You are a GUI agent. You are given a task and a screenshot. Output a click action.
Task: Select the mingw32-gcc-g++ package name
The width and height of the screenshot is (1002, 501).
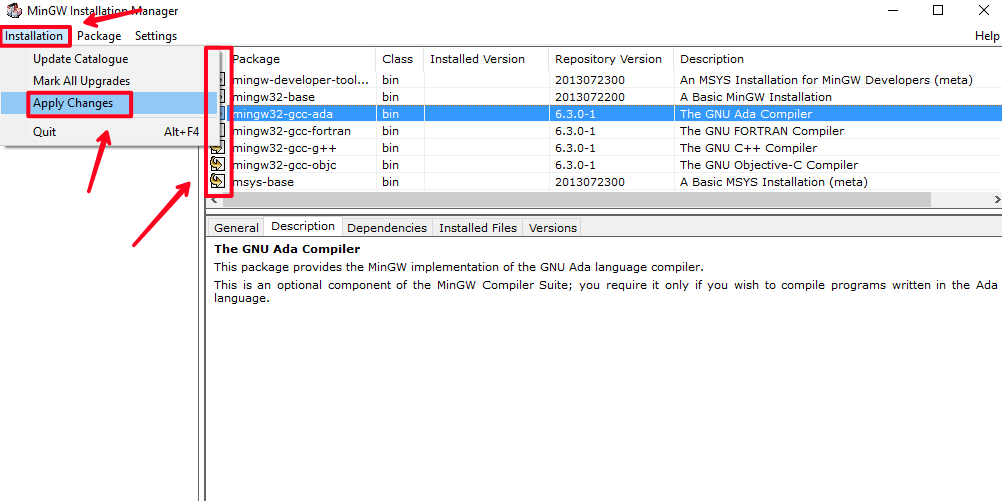coord(284,148)
